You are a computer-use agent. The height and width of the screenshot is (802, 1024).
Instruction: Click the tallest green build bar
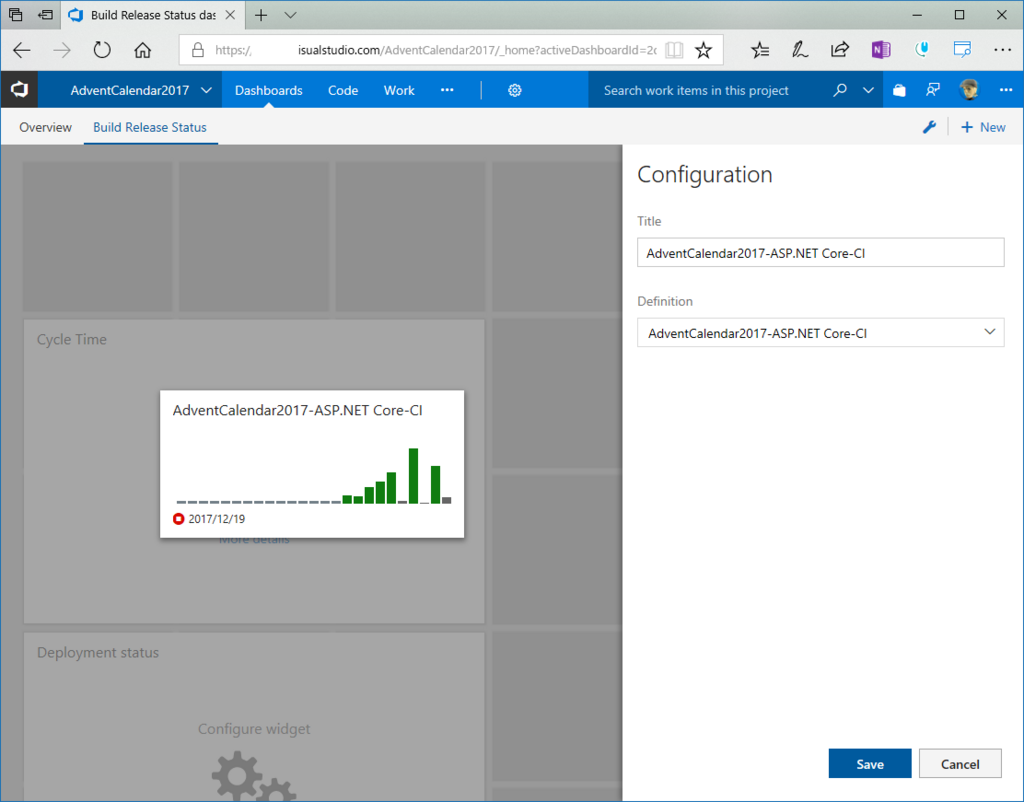click(x=413, y=475)
